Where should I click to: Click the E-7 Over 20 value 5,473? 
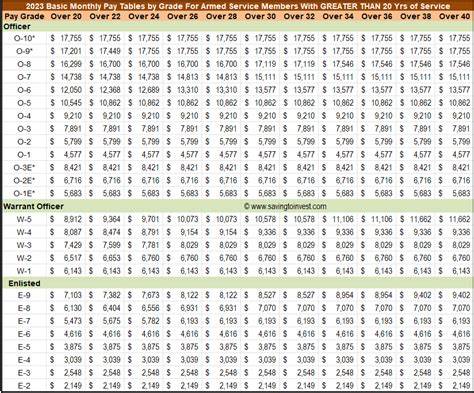(x=73, y=321)
